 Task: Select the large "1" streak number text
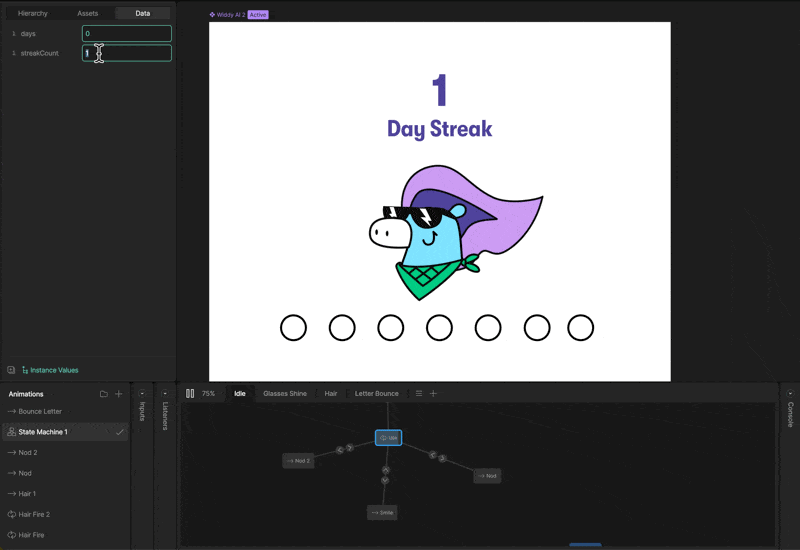pos(439,90)
